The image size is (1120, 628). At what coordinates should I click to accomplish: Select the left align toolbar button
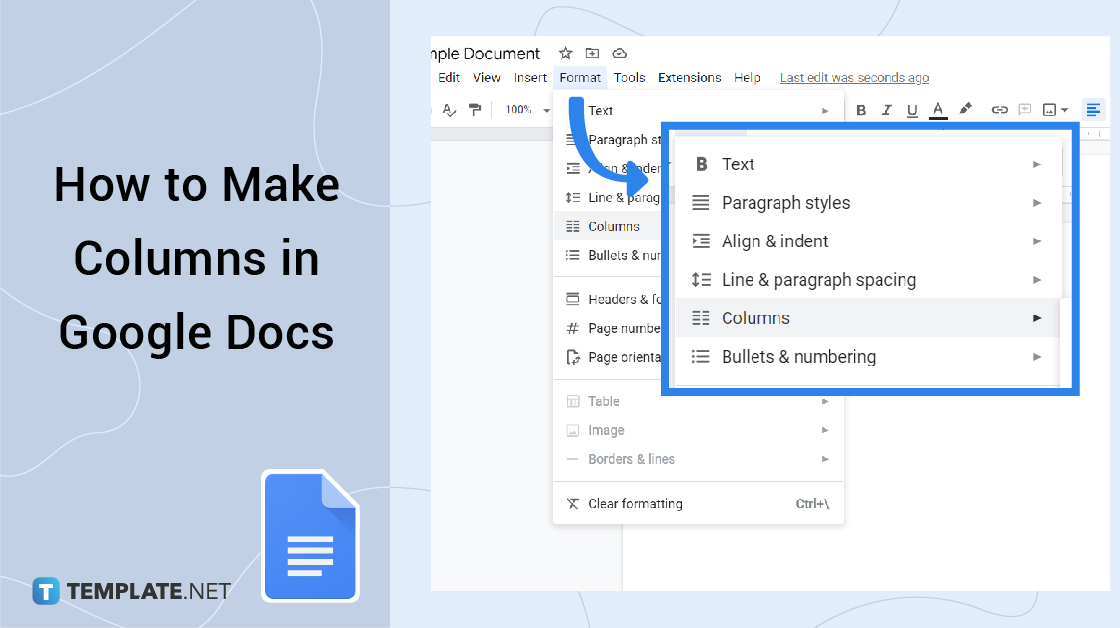pos(1093,110)
